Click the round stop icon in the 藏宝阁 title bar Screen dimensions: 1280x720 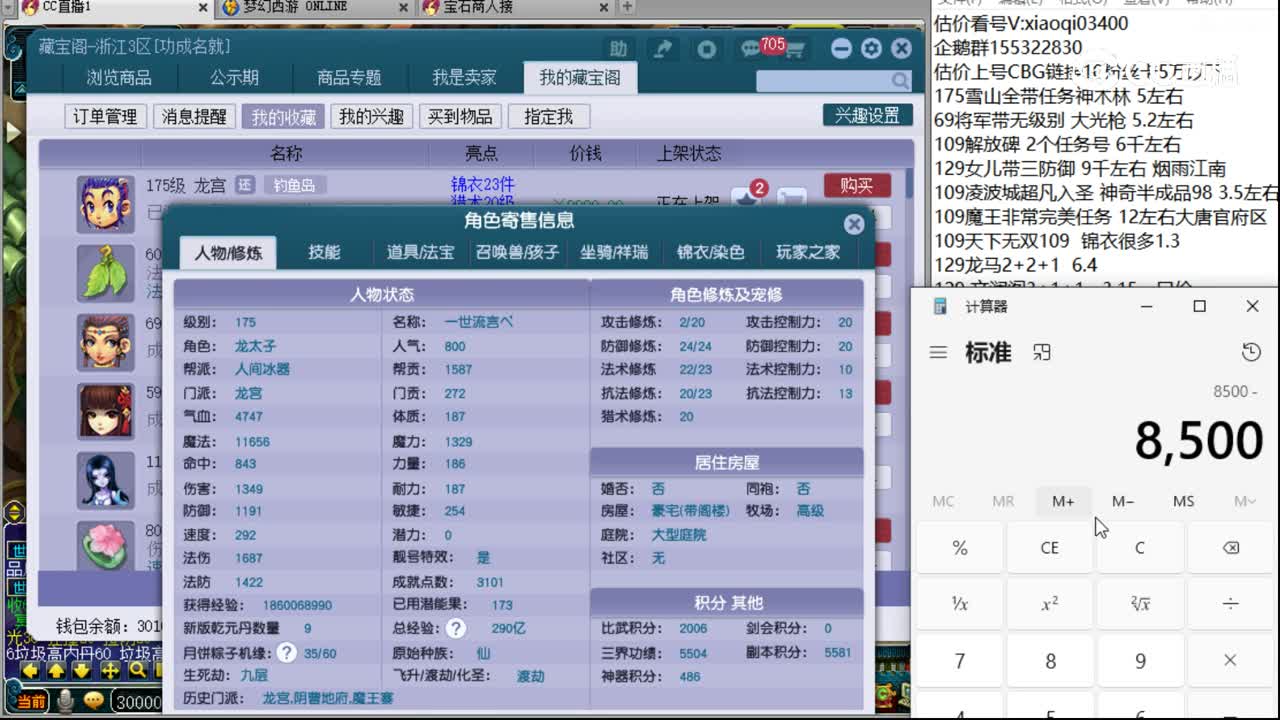(707, 48)
